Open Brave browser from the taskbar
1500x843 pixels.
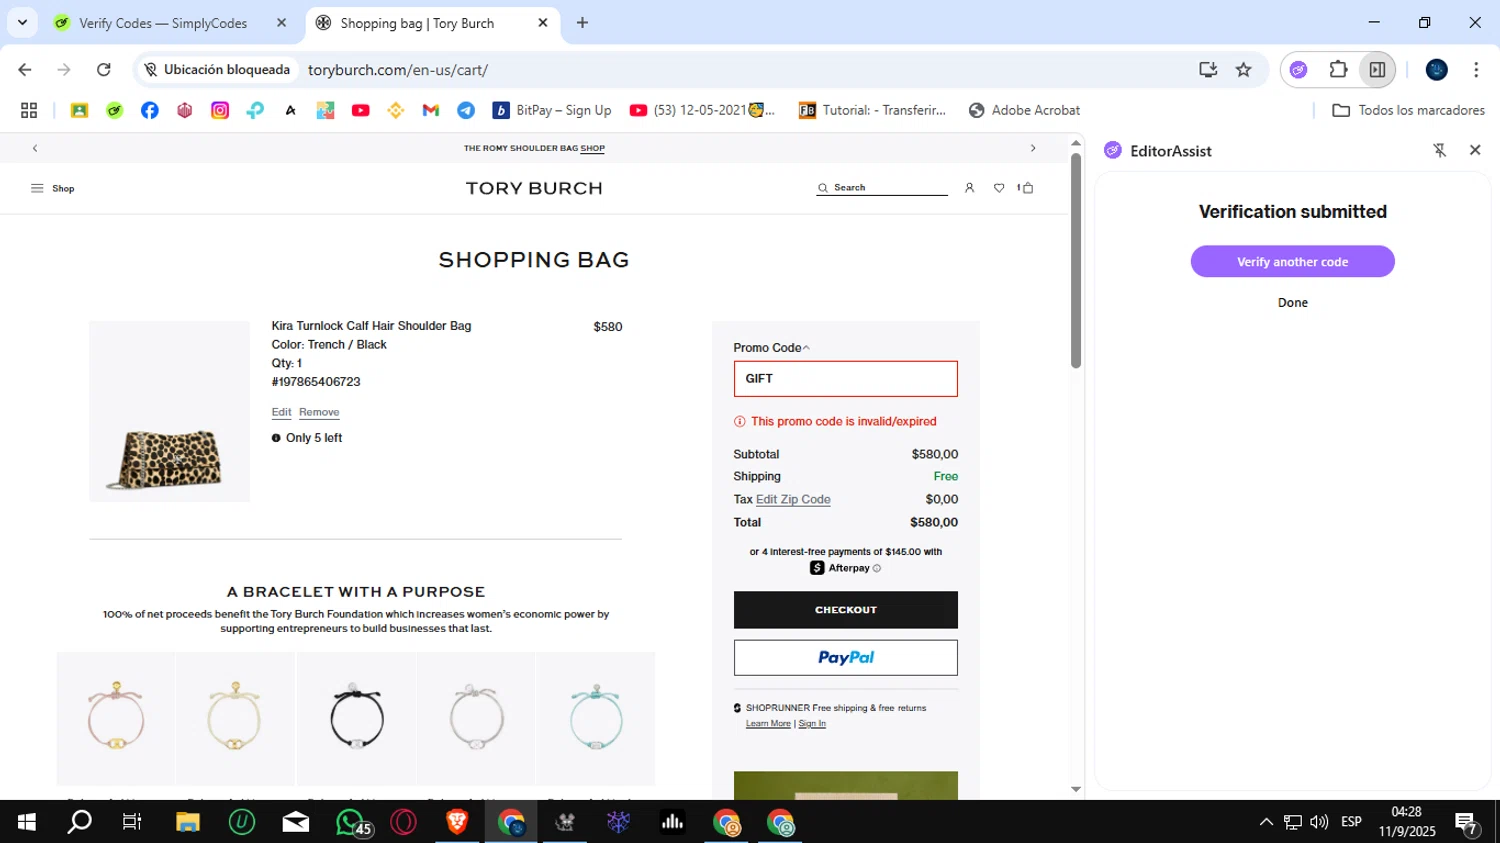click(x=457, y=822)
